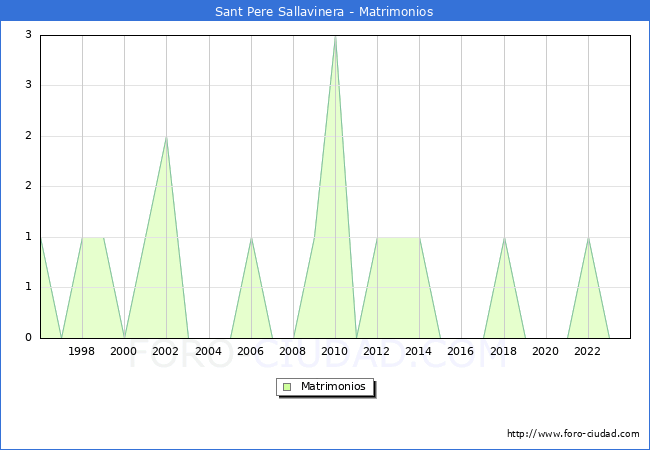
Task: Select the 2014 x-axis label
Action: (419, 351)
